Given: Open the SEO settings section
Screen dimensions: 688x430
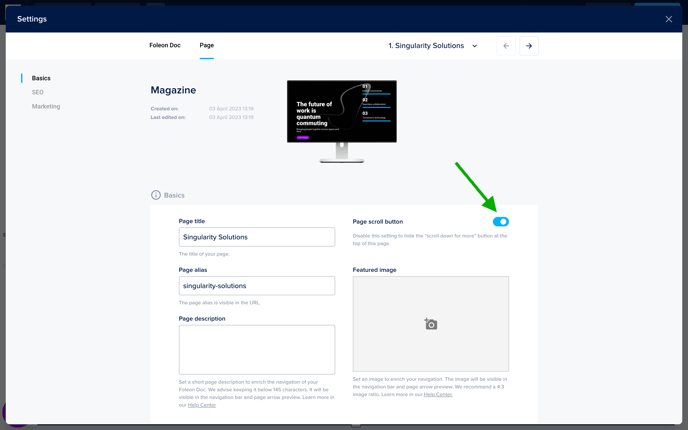Looking at the screenshot, I should tap(37, 92).
